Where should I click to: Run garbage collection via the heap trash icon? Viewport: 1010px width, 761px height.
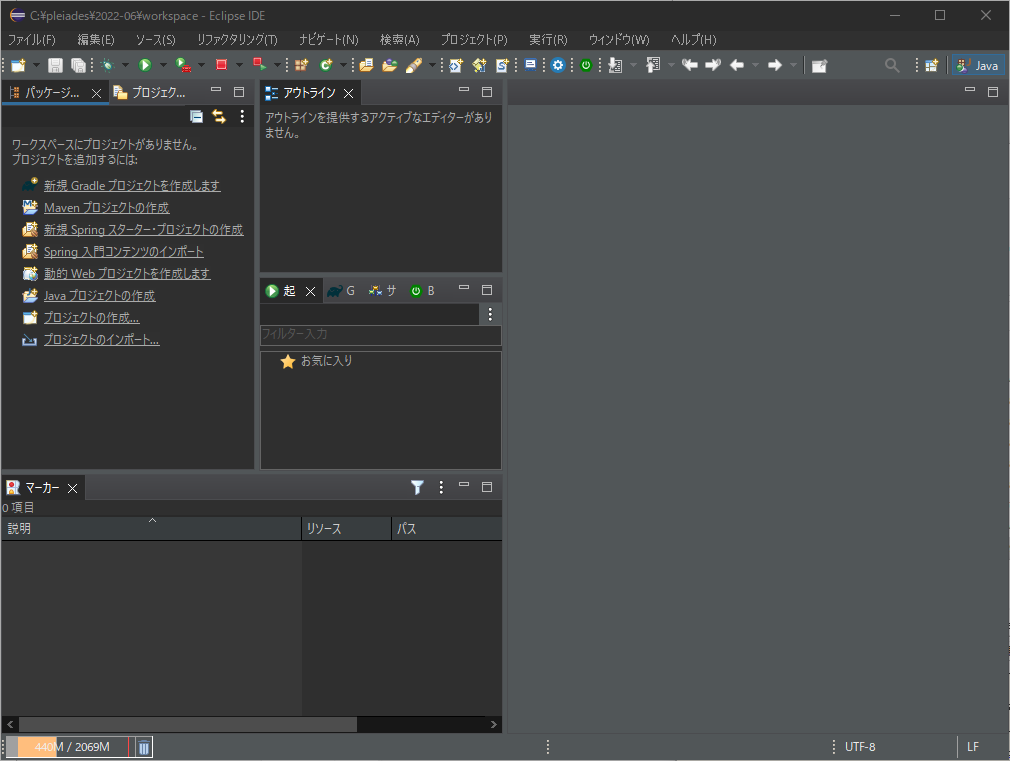coord(142,746)
